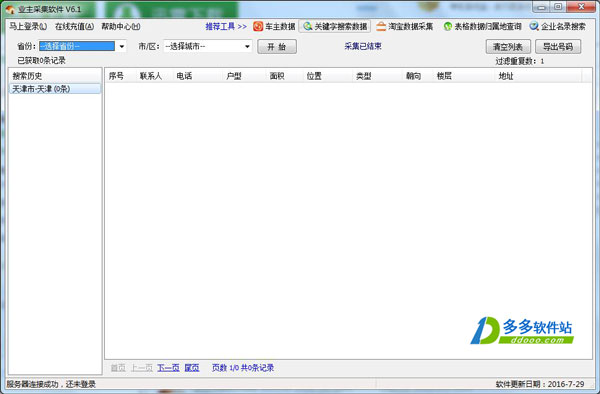
Task: Click the 推荐工具 >> label
Action: point(226,26)
